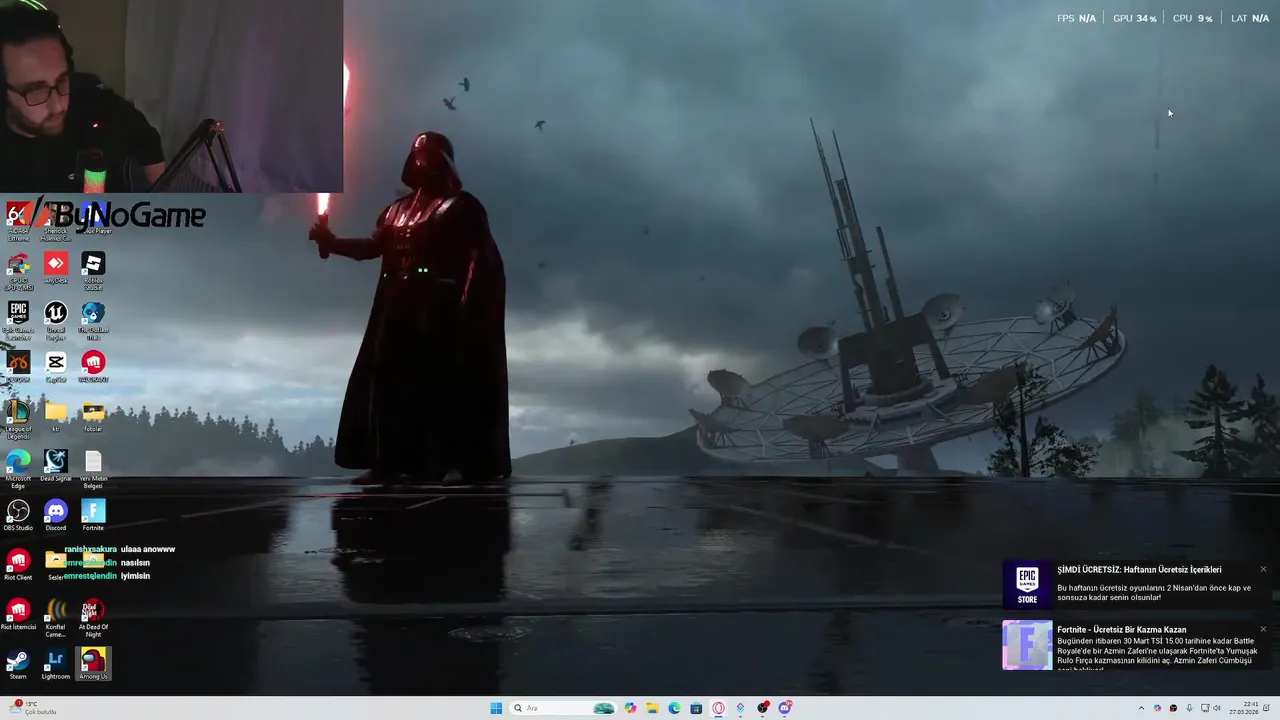Launch CapCut from the desktop
Viewport: 1280px width, 720px height.
click(56, 367)
